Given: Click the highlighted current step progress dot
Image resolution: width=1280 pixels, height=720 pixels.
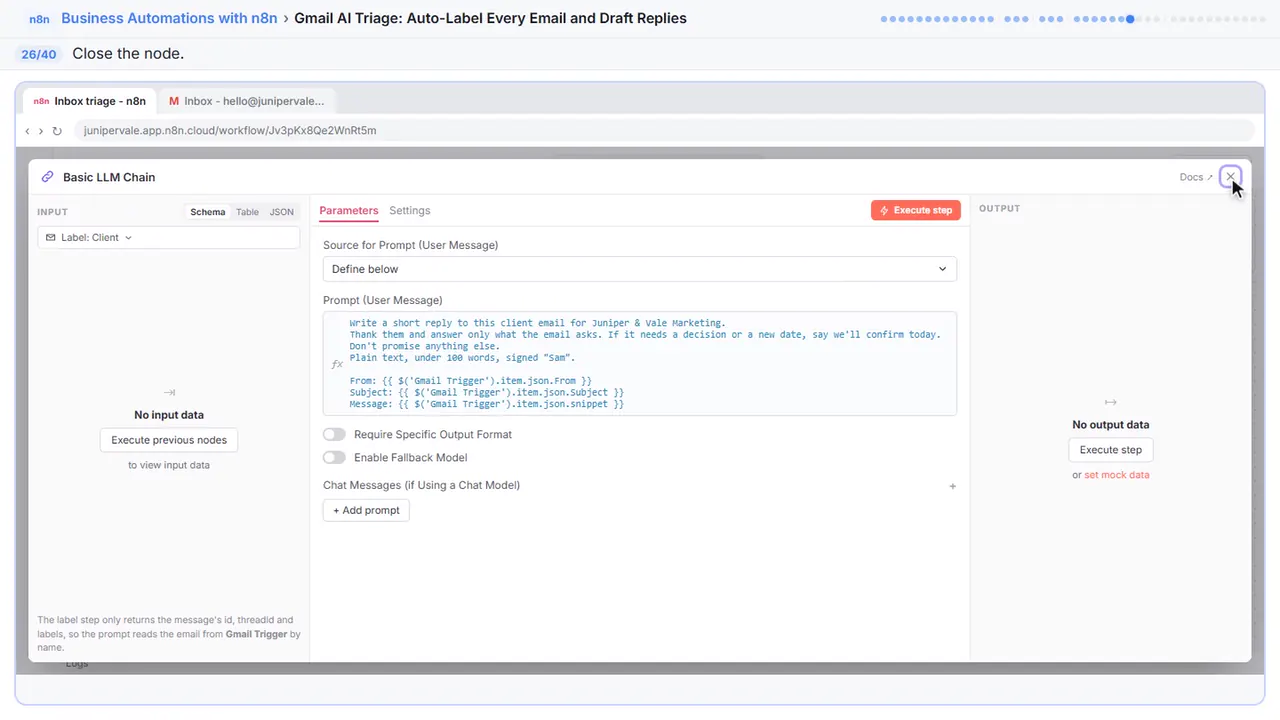Looking at the screenshot, I should click(1130, 18).
